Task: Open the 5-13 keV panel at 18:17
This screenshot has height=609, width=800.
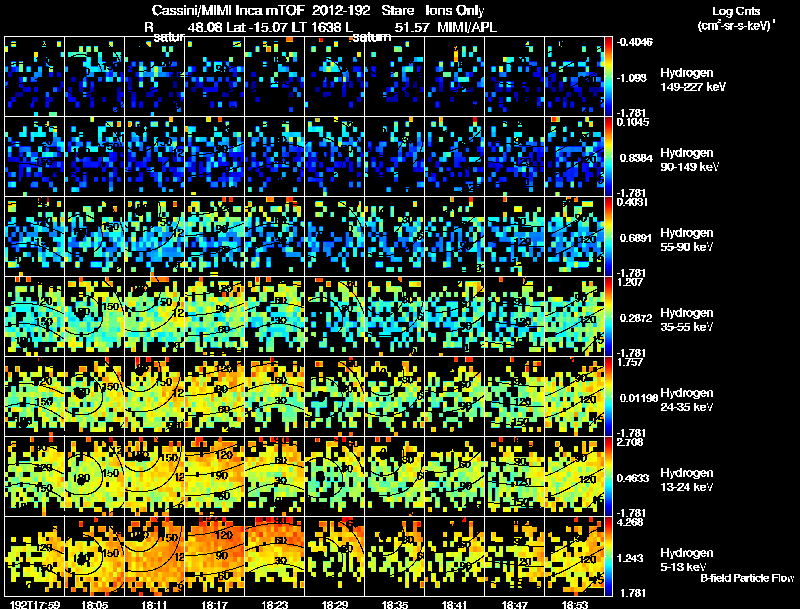Action: click(214, 556)
